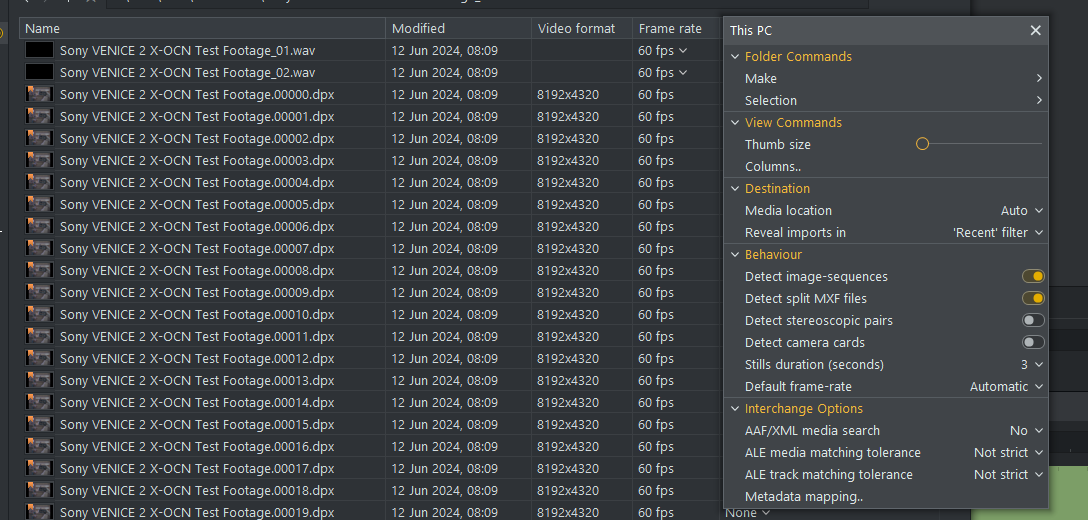1088x520 pixels.
Task: Select file Test Footage.00011.dpx
Action: pos(197,337)
